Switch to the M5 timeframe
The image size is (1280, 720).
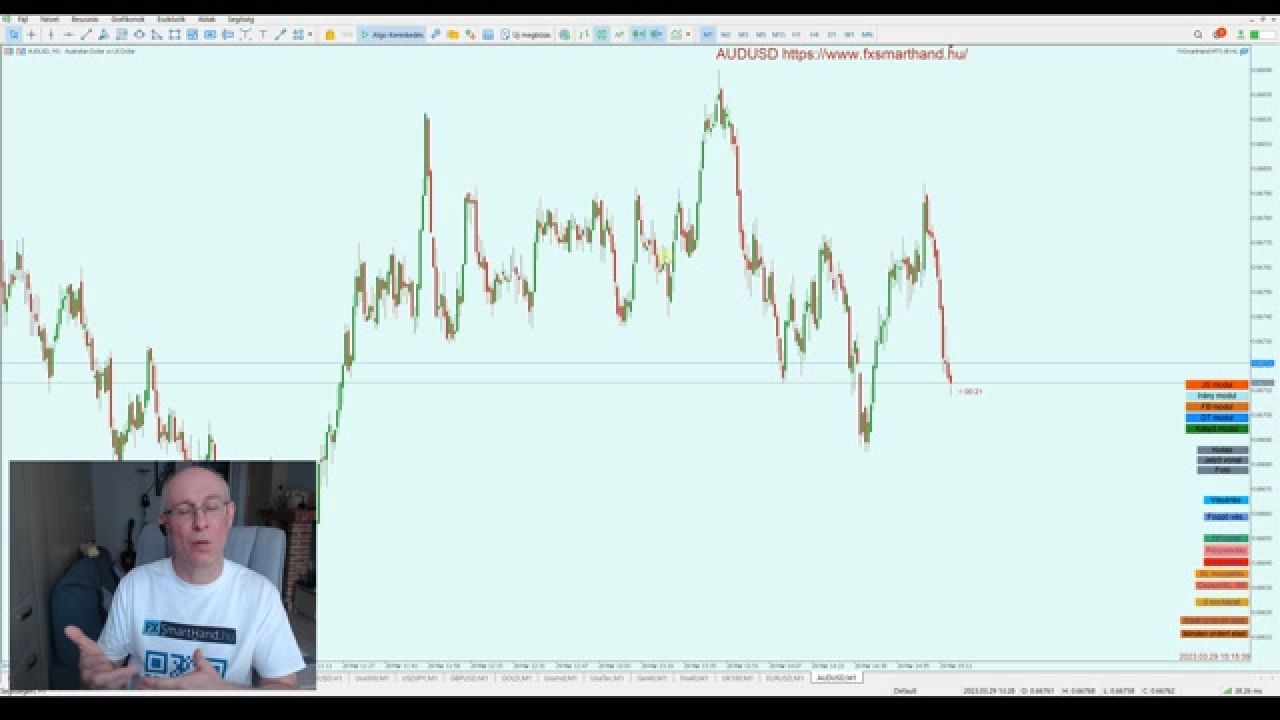tap(760, 34)
